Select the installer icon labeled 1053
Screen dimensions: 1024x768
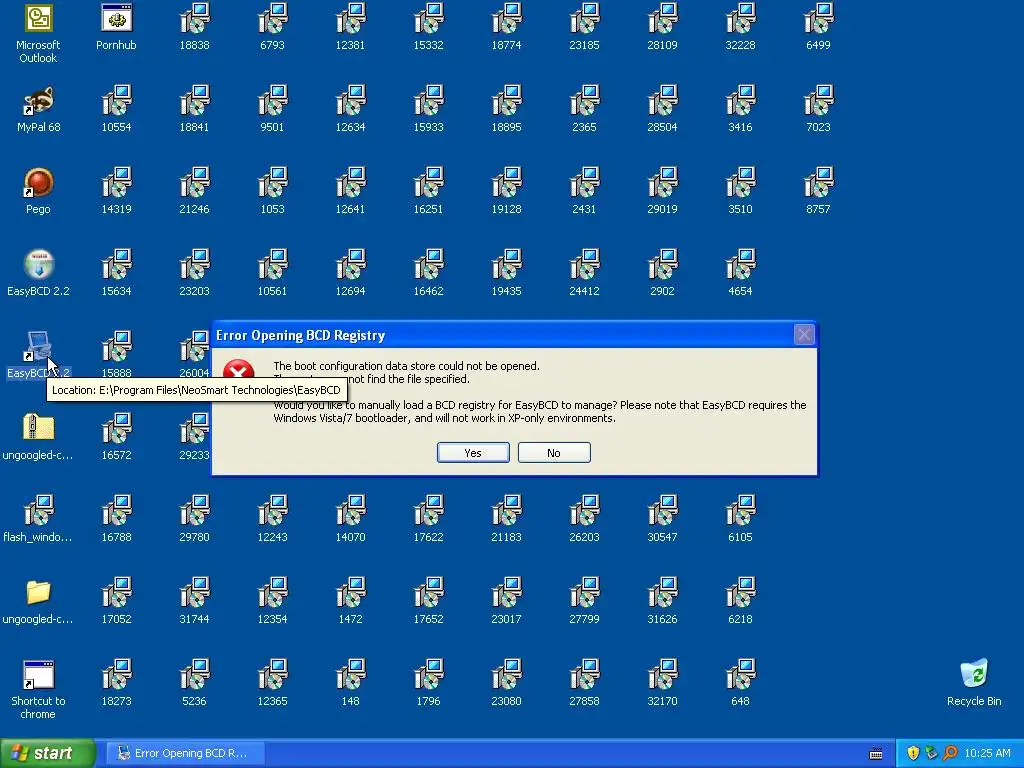click(272, 182)
